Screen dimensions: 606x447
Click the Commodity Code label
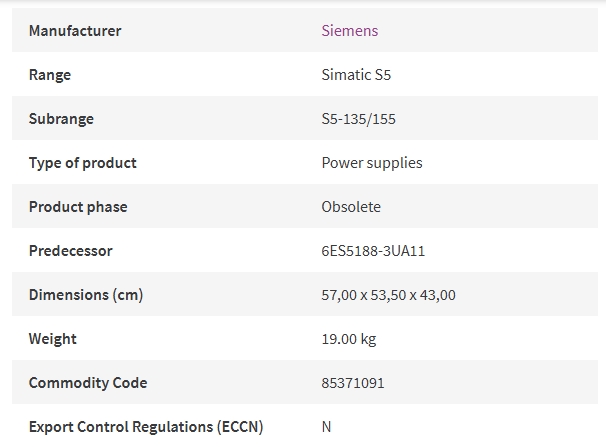pyautogui.click(x=88, y=383)
